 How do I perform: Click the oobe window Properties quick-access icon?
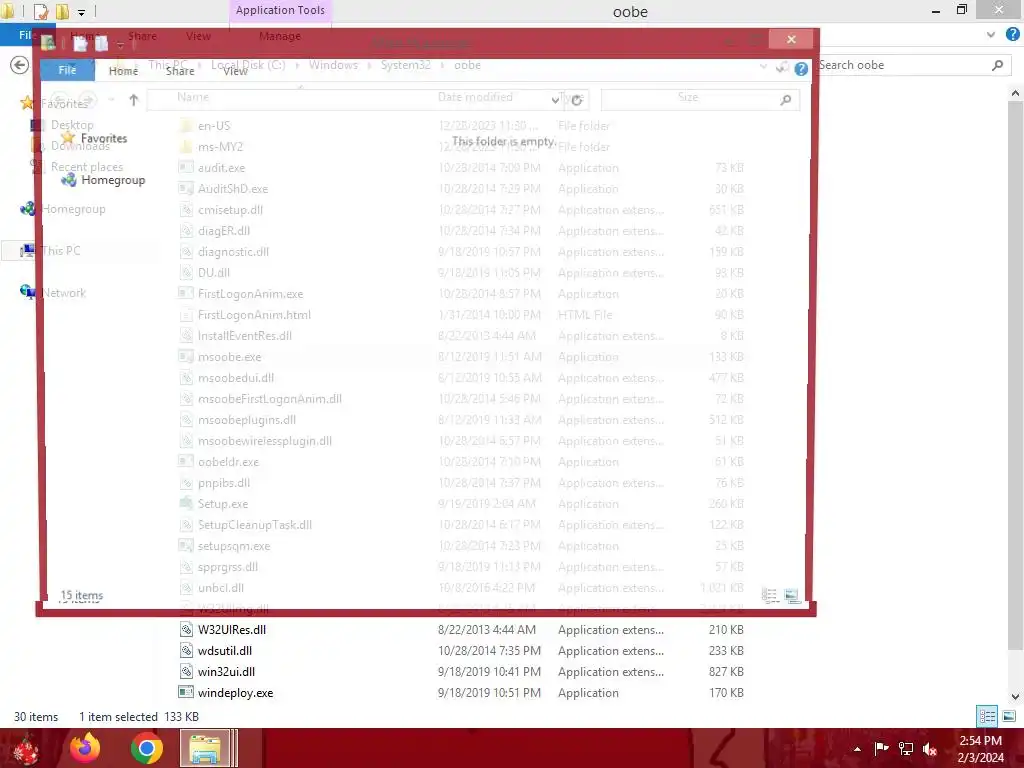[x=40, y=11]
